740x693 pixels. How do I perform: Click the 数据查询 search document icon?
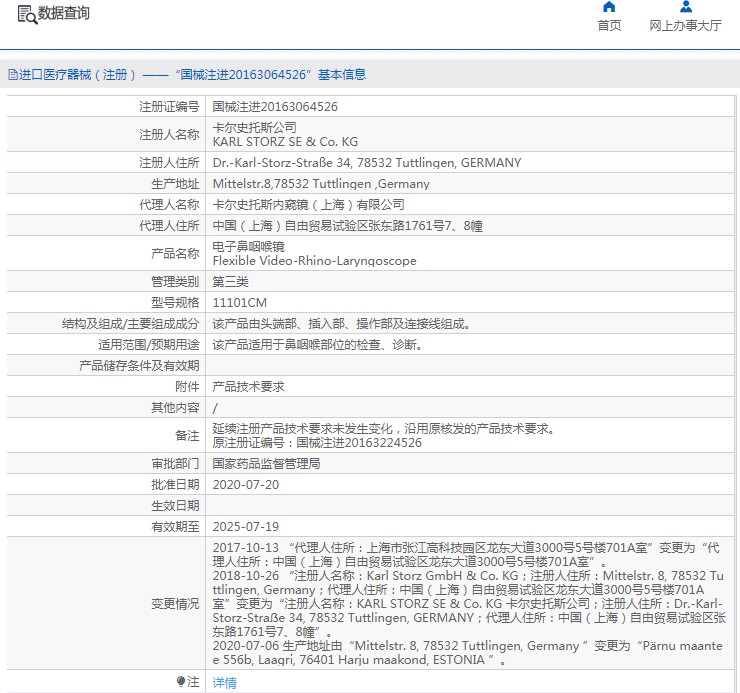[26, 15]
